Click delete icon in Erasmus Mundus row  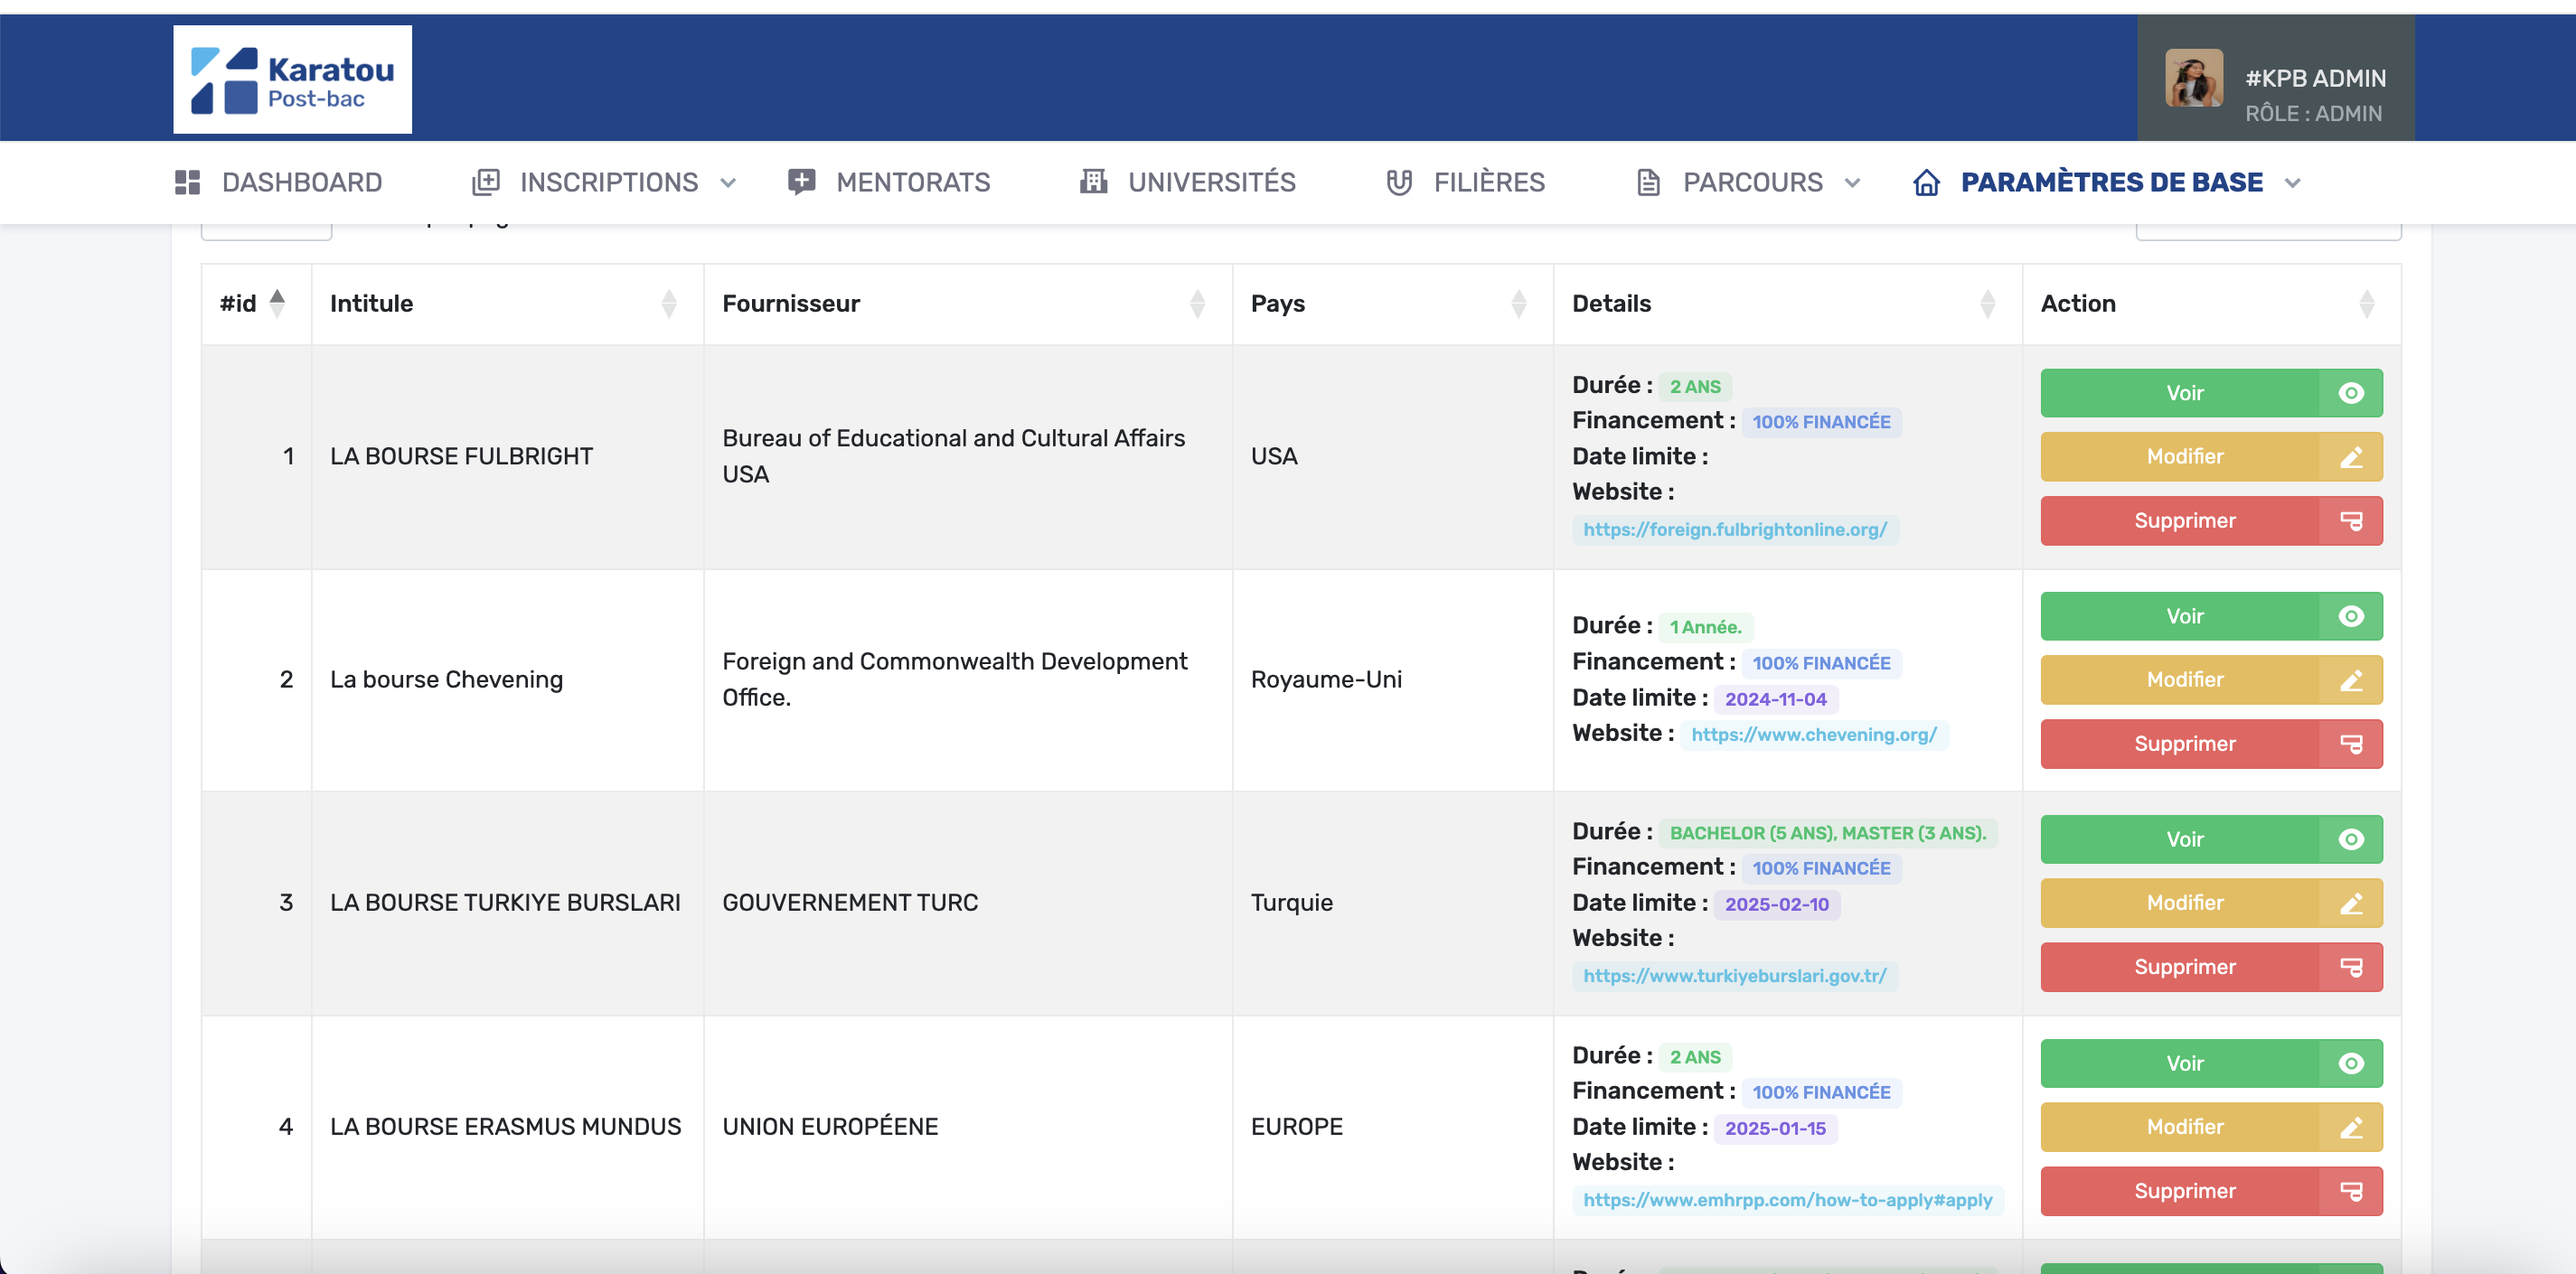tap(2351, 1191)
